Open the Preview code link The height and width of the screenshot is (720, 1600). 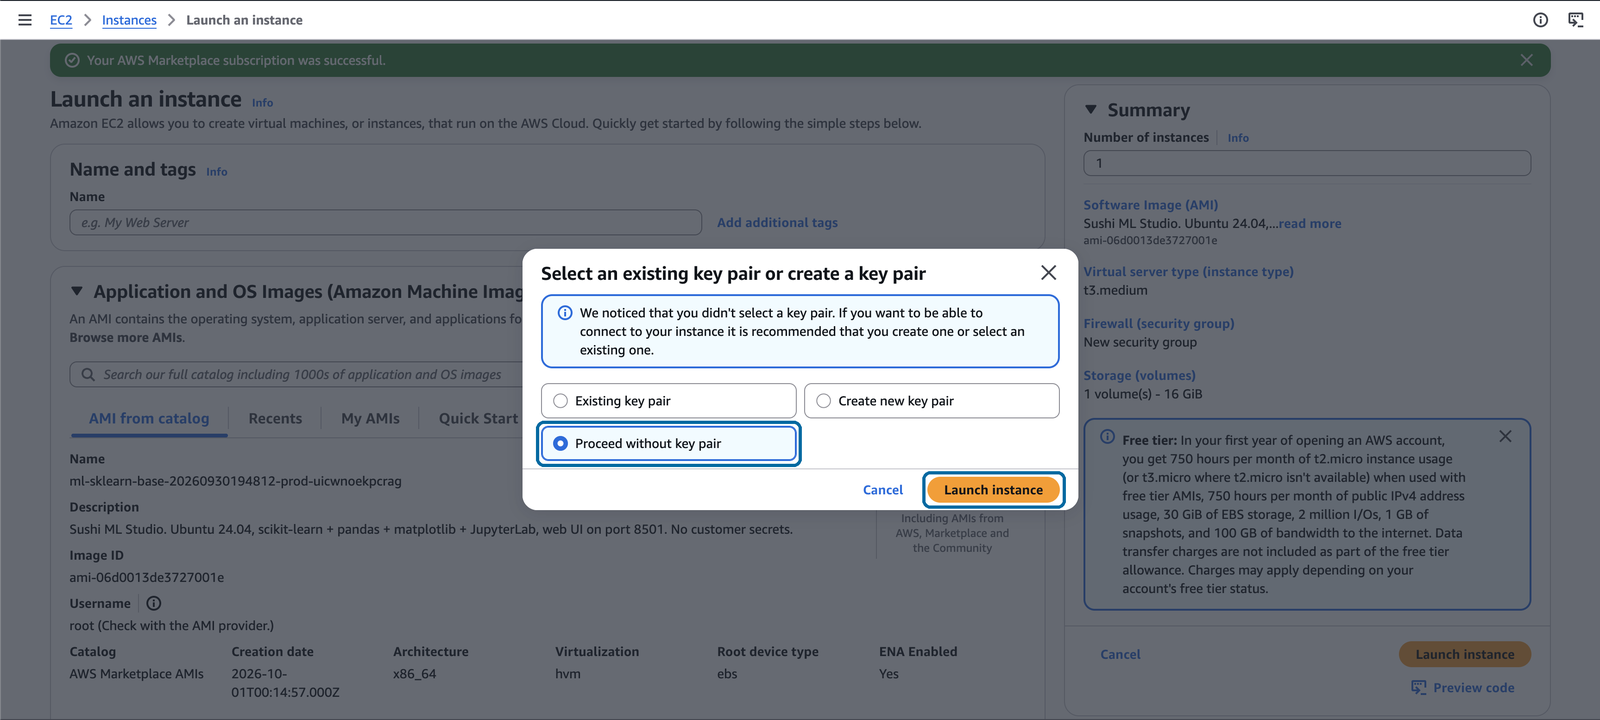click(x=1473, y=688)
